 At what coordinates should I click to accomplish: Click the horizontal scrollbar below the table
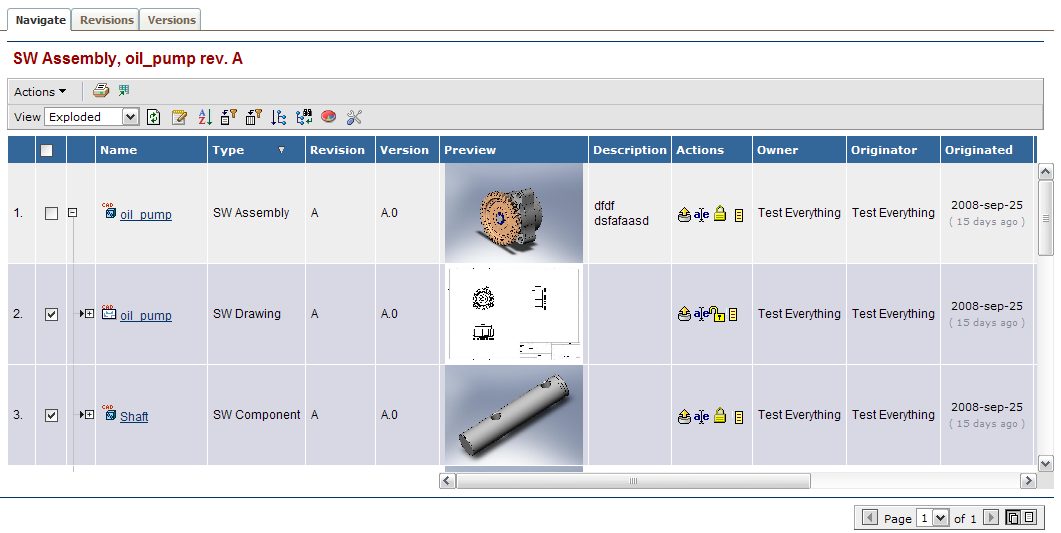(x=632, y=481)
